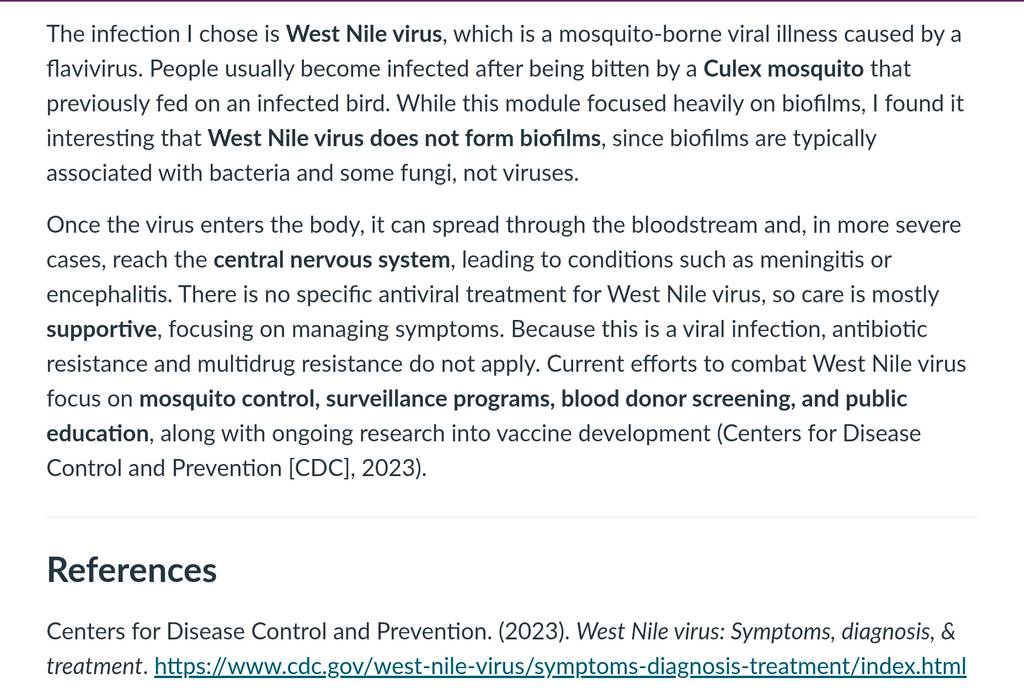Screen dimensions: 1024x690
Task: Click "Centers for Disease Control and Prevention. (2023)" reference
Action: [x=308, y=632]
